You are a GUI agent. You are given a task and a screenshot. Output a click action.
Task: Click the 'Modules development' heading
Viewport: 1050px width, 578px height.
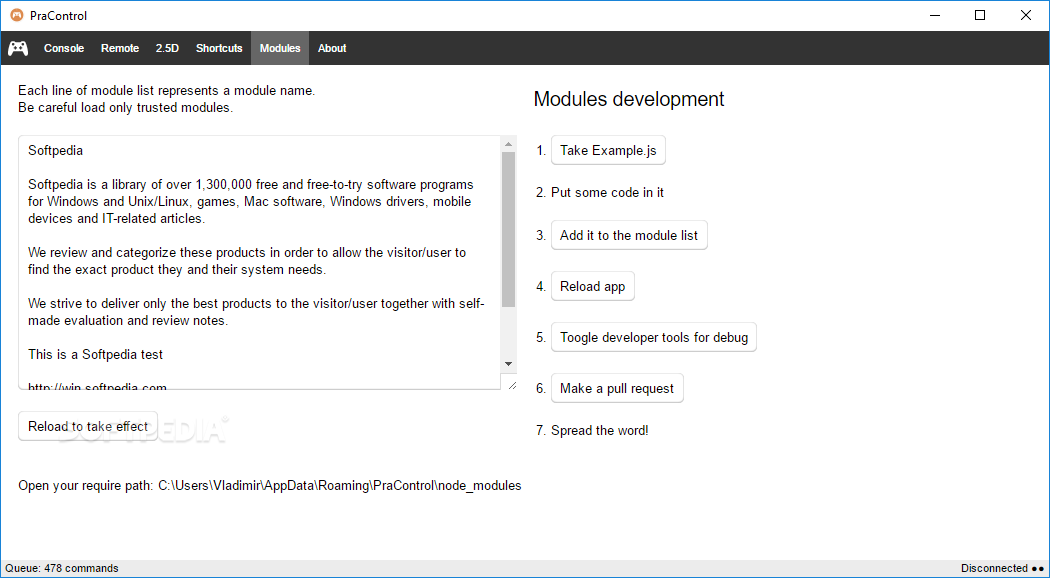click(629, 99)
